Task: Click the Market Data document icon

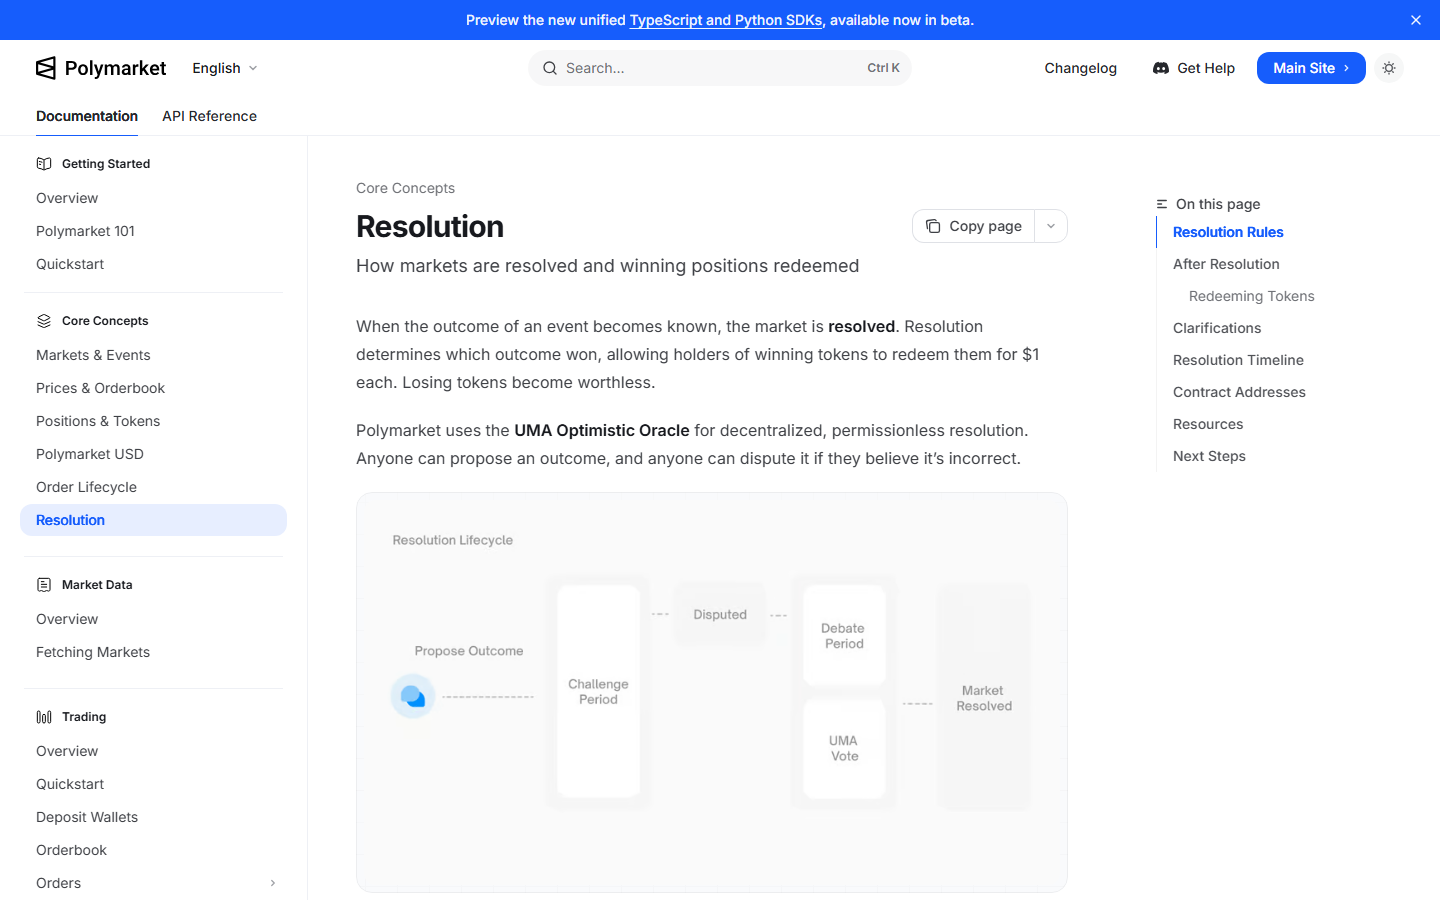Action: click(44, 585)
